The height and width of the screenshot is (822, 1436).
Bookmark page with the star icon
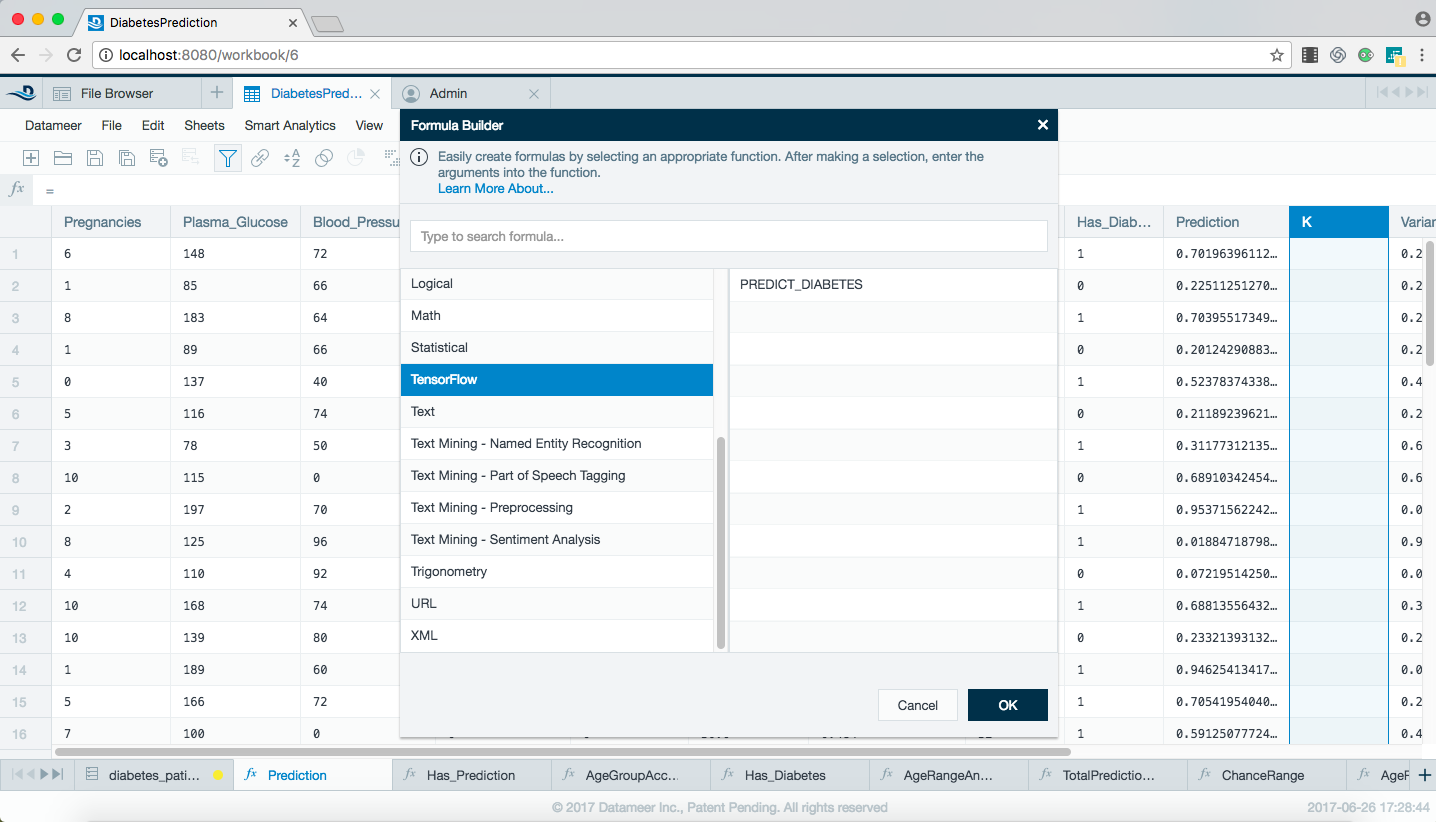click(x=1277, y=55)
